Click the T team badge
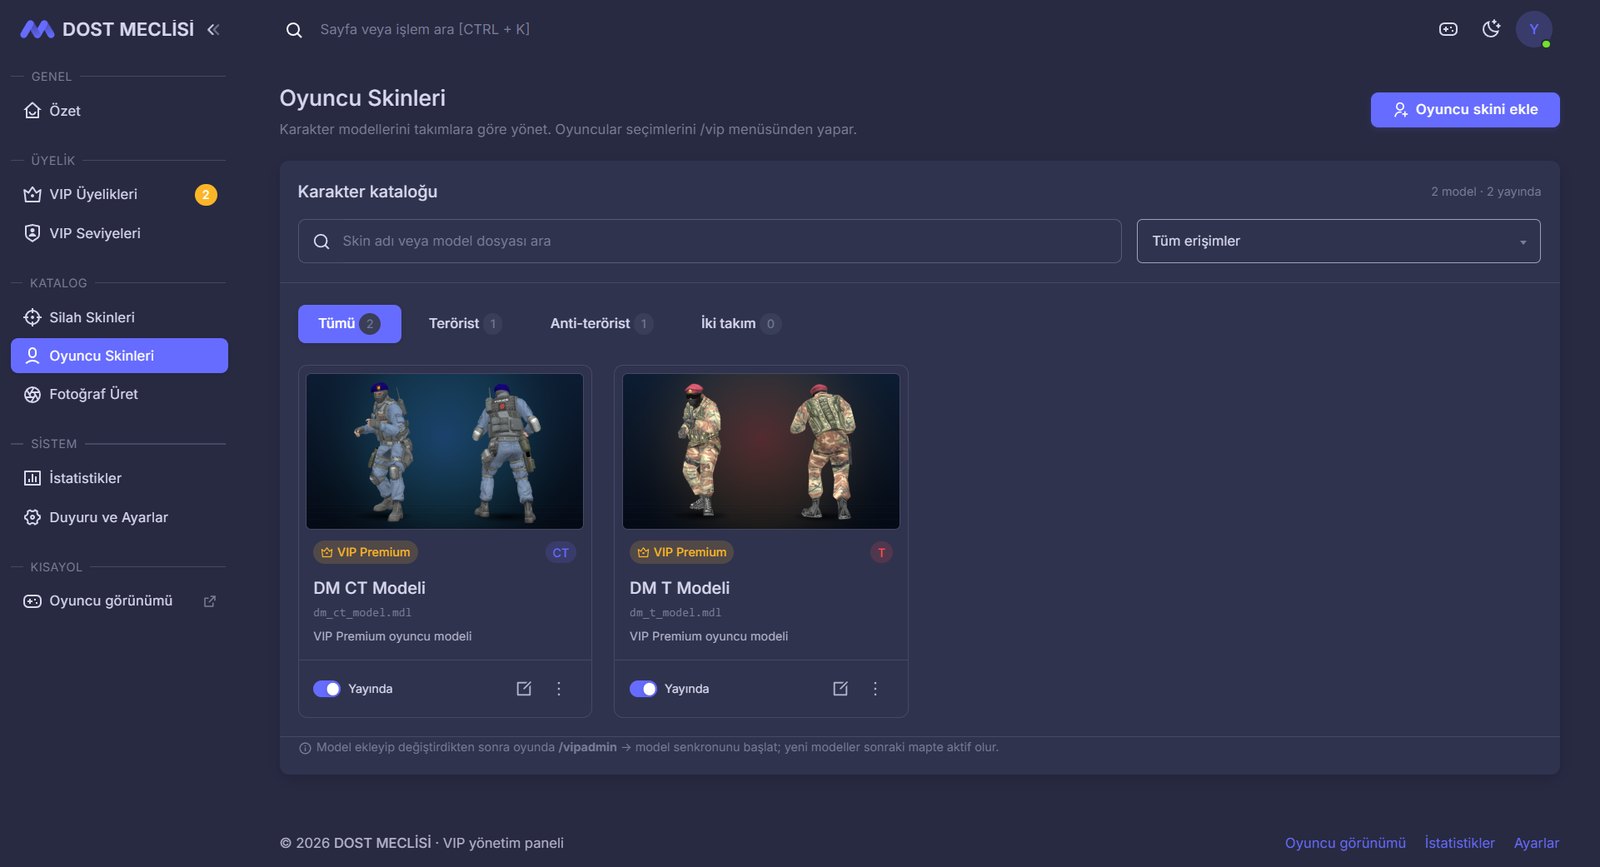The width and height of the screenshot is (1600, 867). point(881,553)
